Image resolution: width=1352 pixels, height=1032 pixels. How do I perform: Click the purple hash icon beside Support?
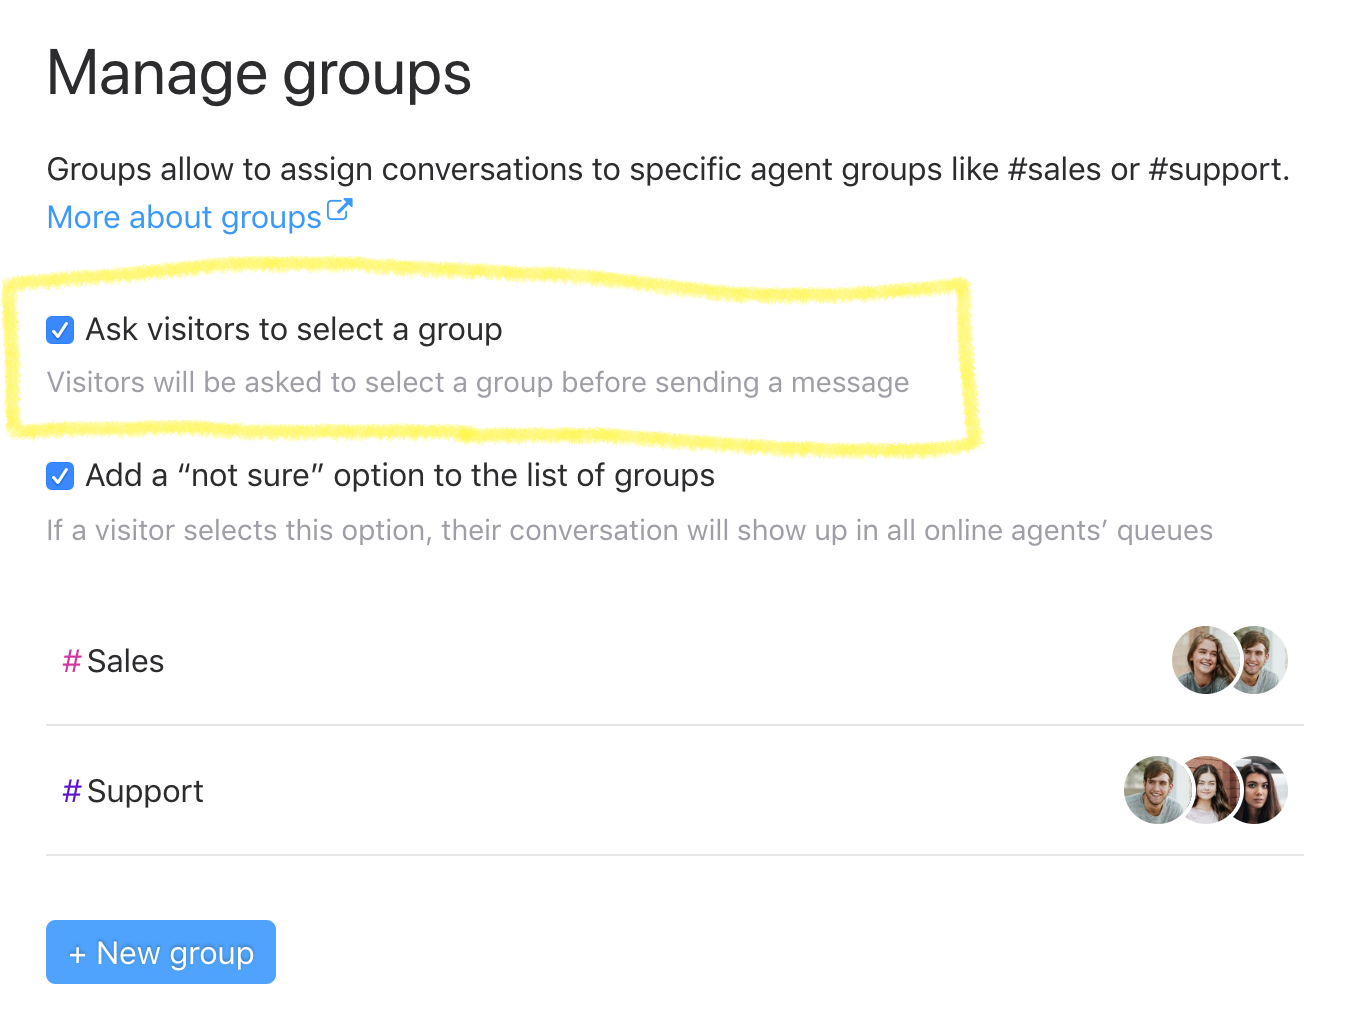click(72, 791)
